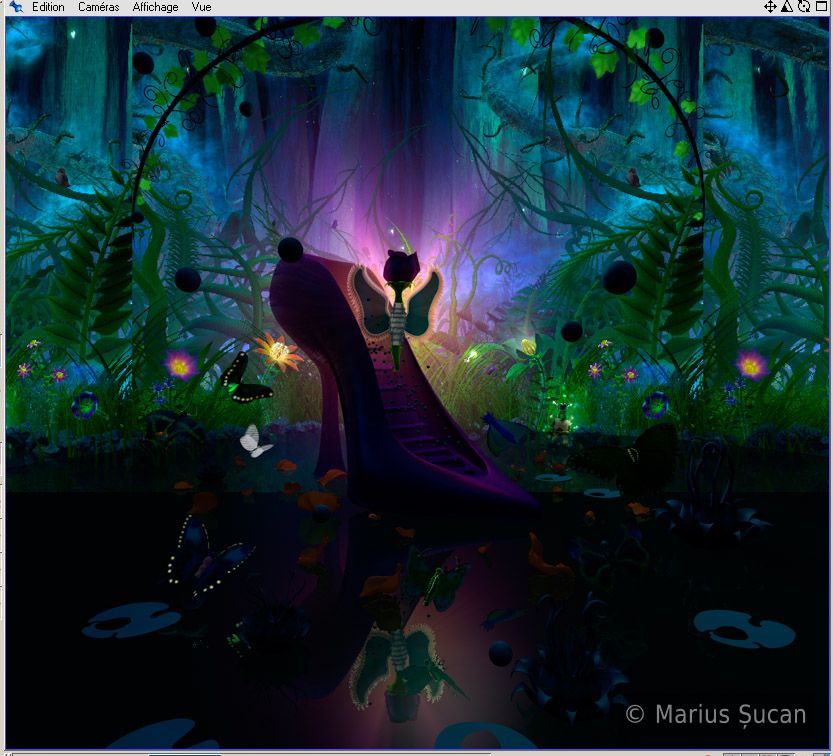Click the rotate camera icon
This screenshot has height=756, width=833.
click(x=803, y=7)
